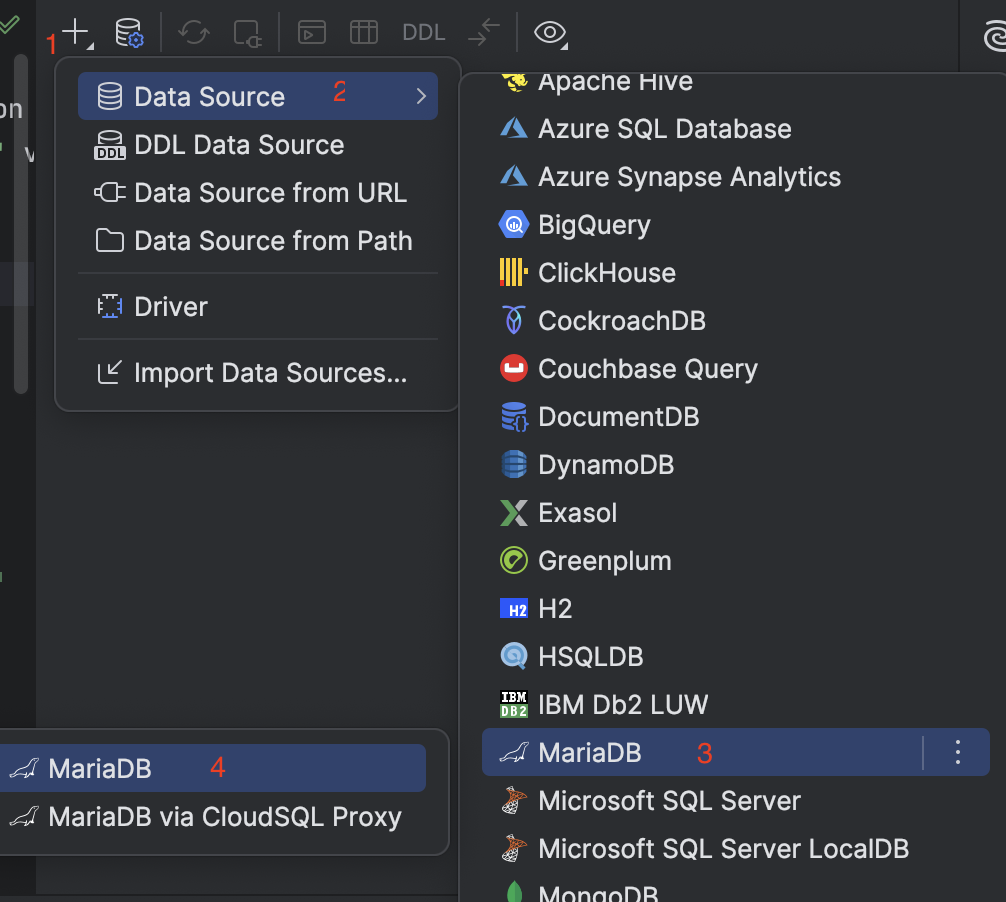The width and height of the screenshot is (1006, 902).
Task: Click the Driver menu item
Action: click(x=171, y=307)
